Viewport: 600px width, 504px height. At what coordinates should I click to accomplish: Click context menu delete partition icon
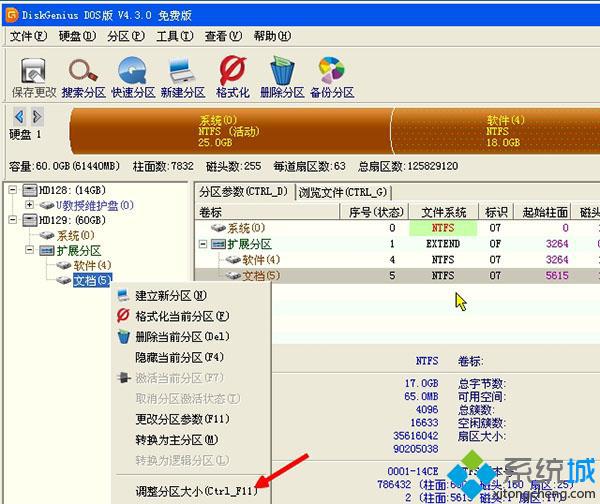(x=123, y=337)
